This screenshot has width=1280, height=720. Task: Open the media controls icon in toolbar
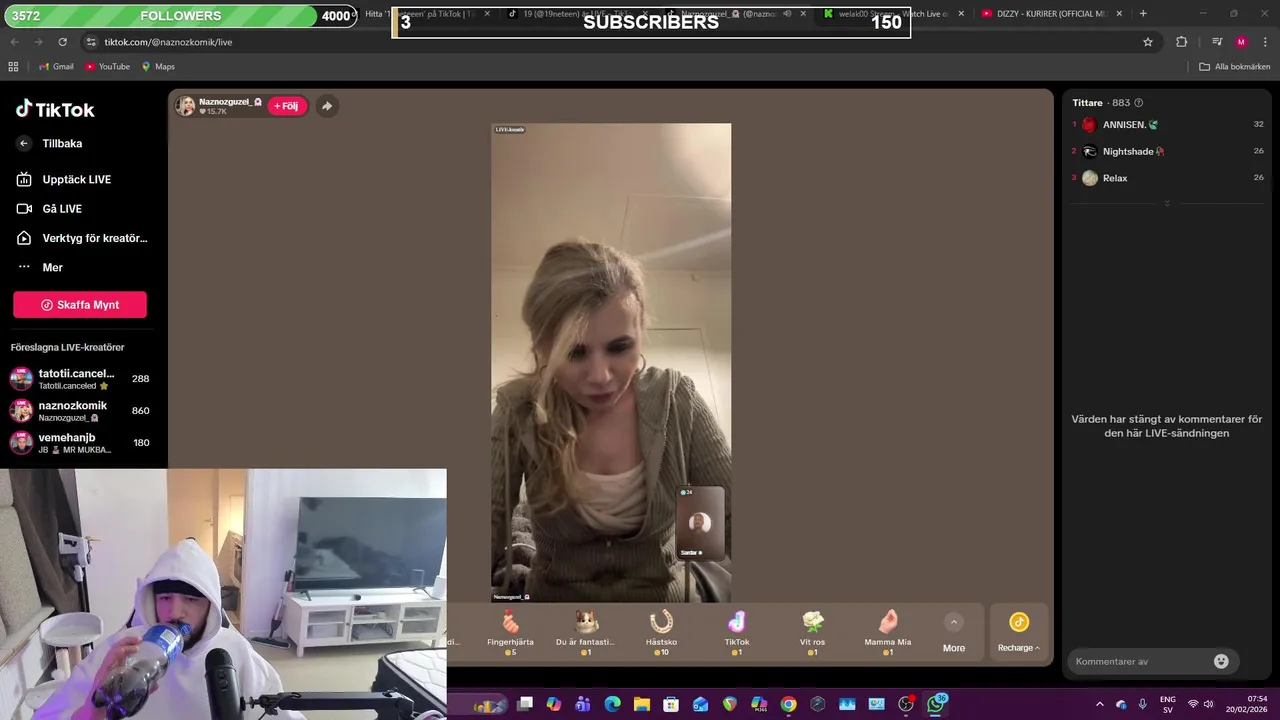[x=1217, y=42]
